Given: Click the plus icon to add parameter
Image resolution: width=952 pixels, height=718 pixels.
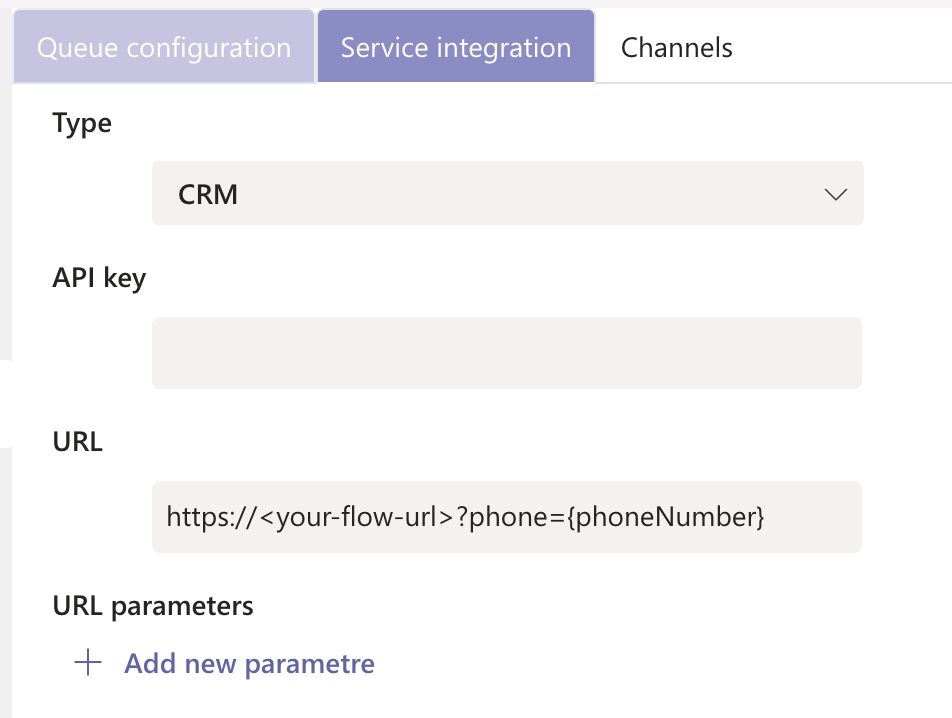Looking at the screenshot, I should pyautogui.click(x=90, y=662).
